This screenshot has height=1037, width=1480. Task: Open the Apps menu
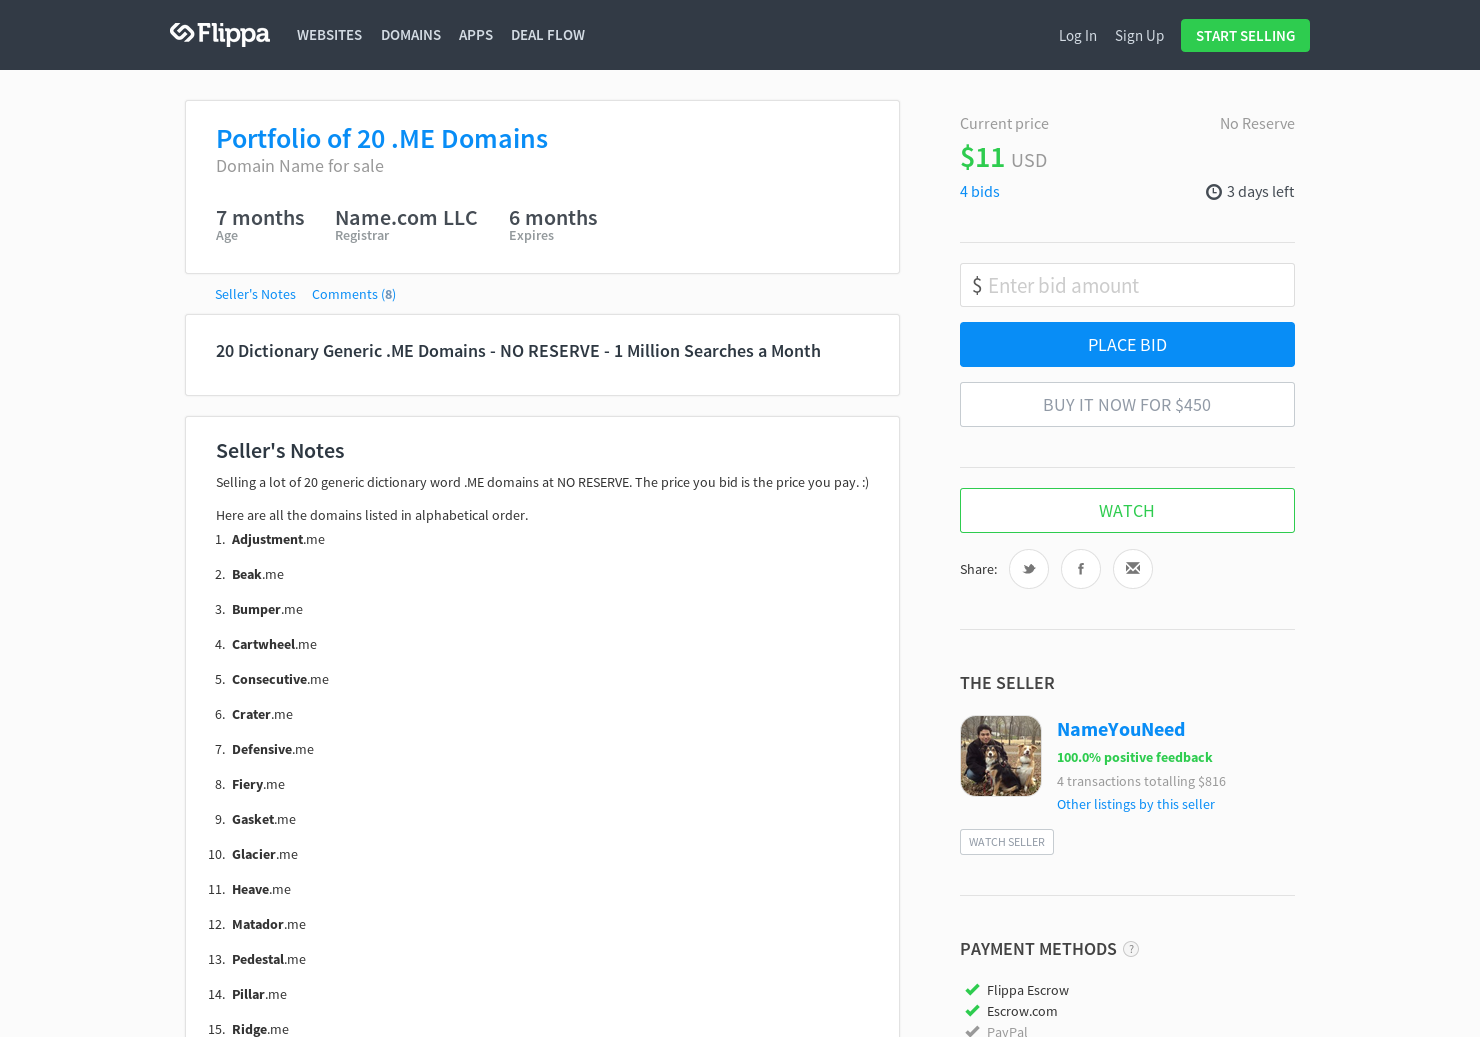476,35
